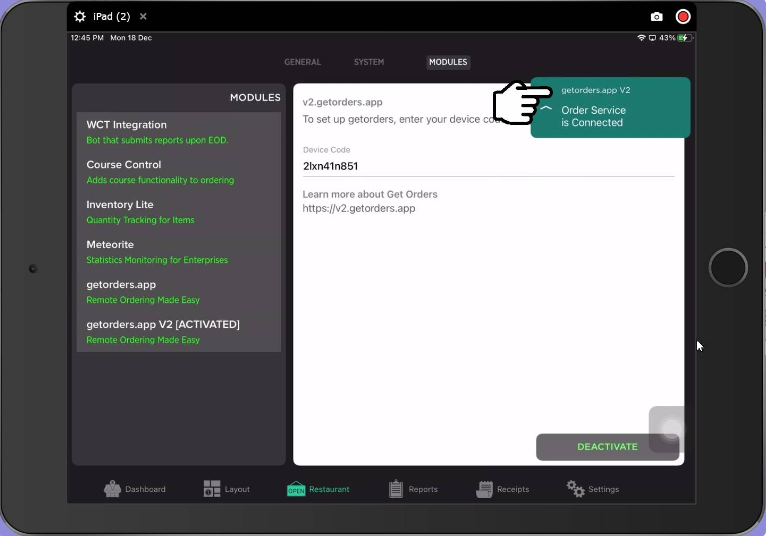
Task: Click the Receipts label in bottom bar
Action: (513, 489)
